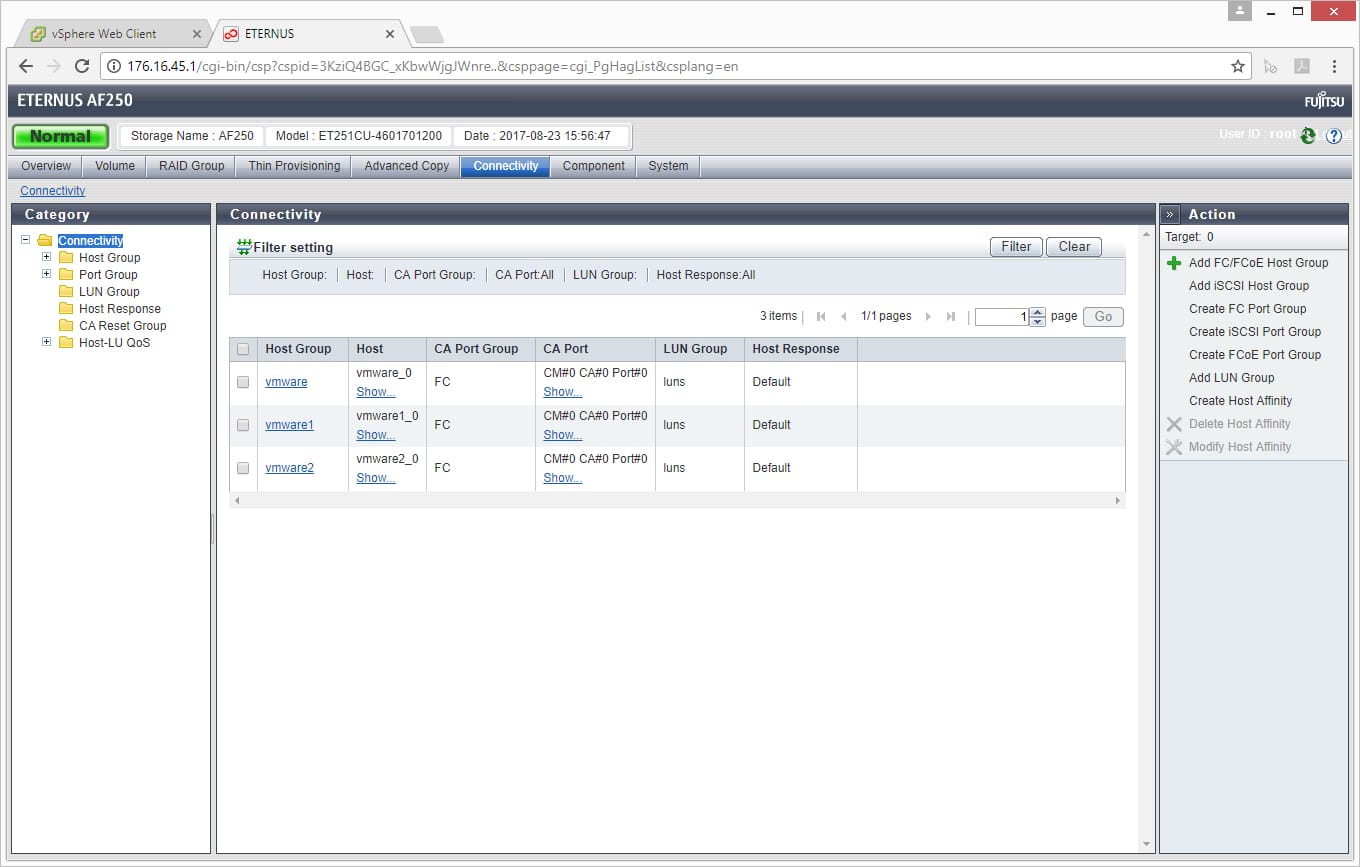Click the Connectivity root folder icon
This screenshot has width=1360, height=867.
tap(45, 240)
